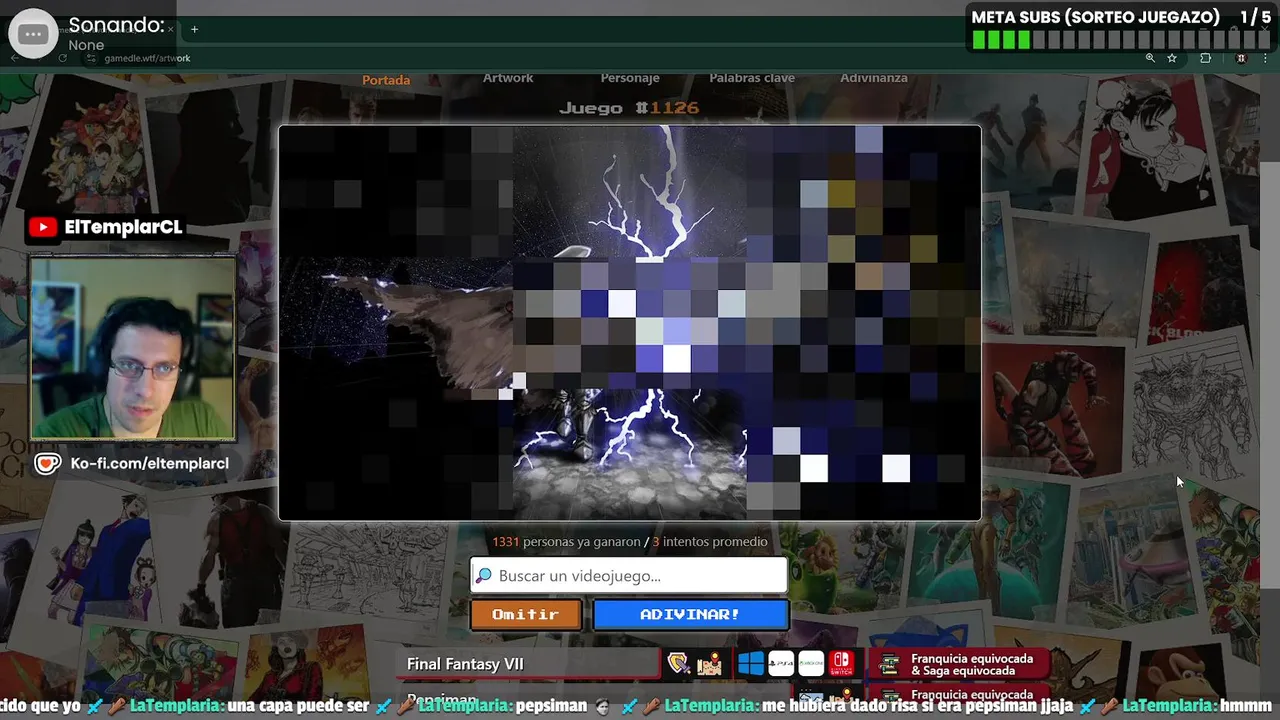Click the PS4 platform icon on the Final Fantasy VII row
The image size is (1280, 720).
click(x=781, y=664)
